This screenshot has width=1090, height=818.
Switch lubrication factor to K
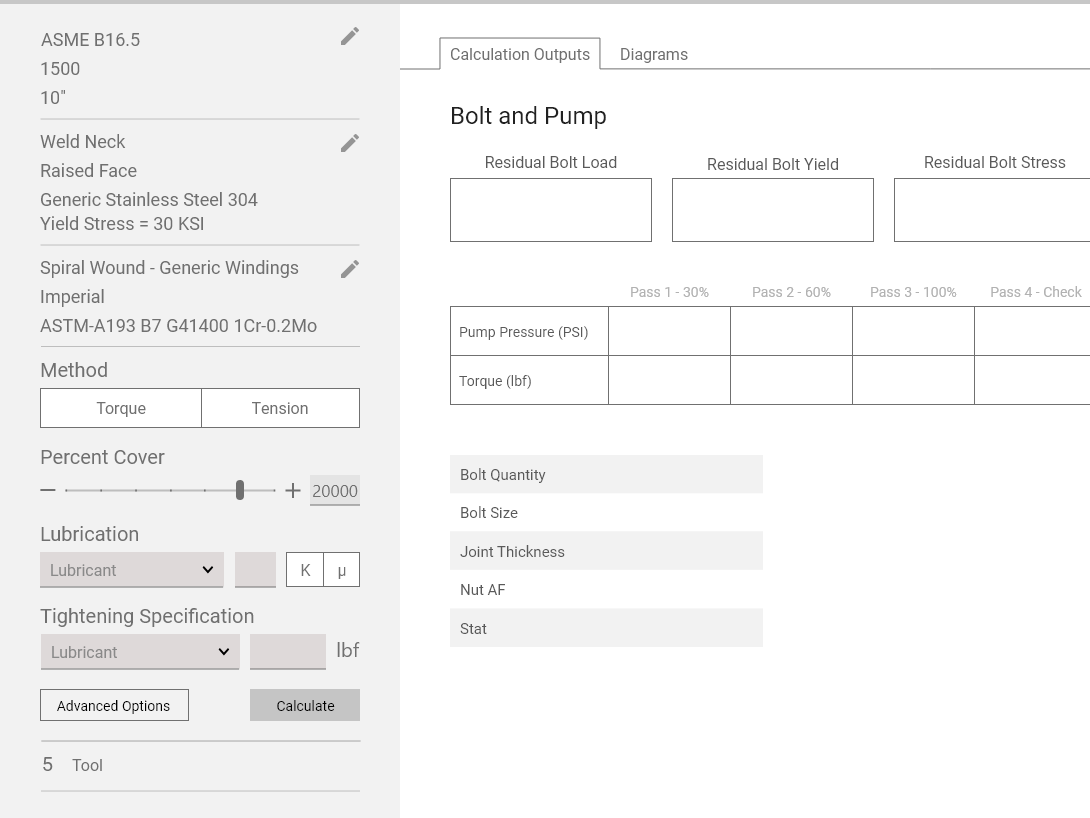tap(305, 570)
